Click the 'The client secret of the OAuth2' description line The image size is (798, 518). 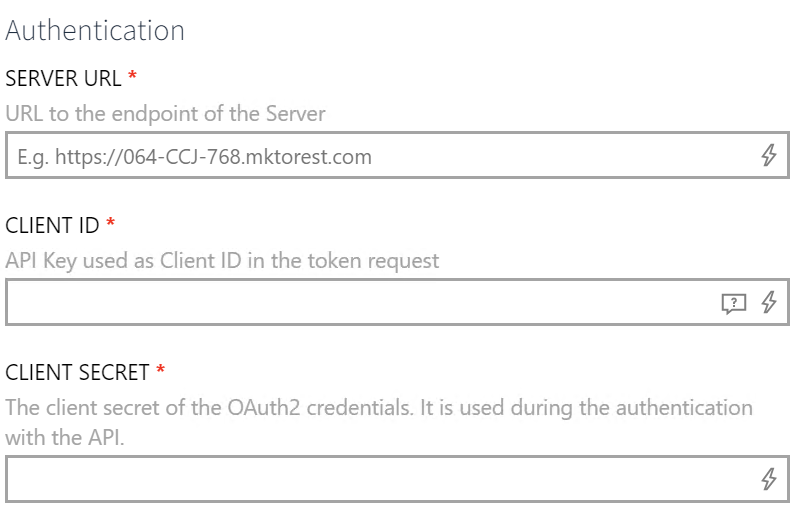(378, 408)
